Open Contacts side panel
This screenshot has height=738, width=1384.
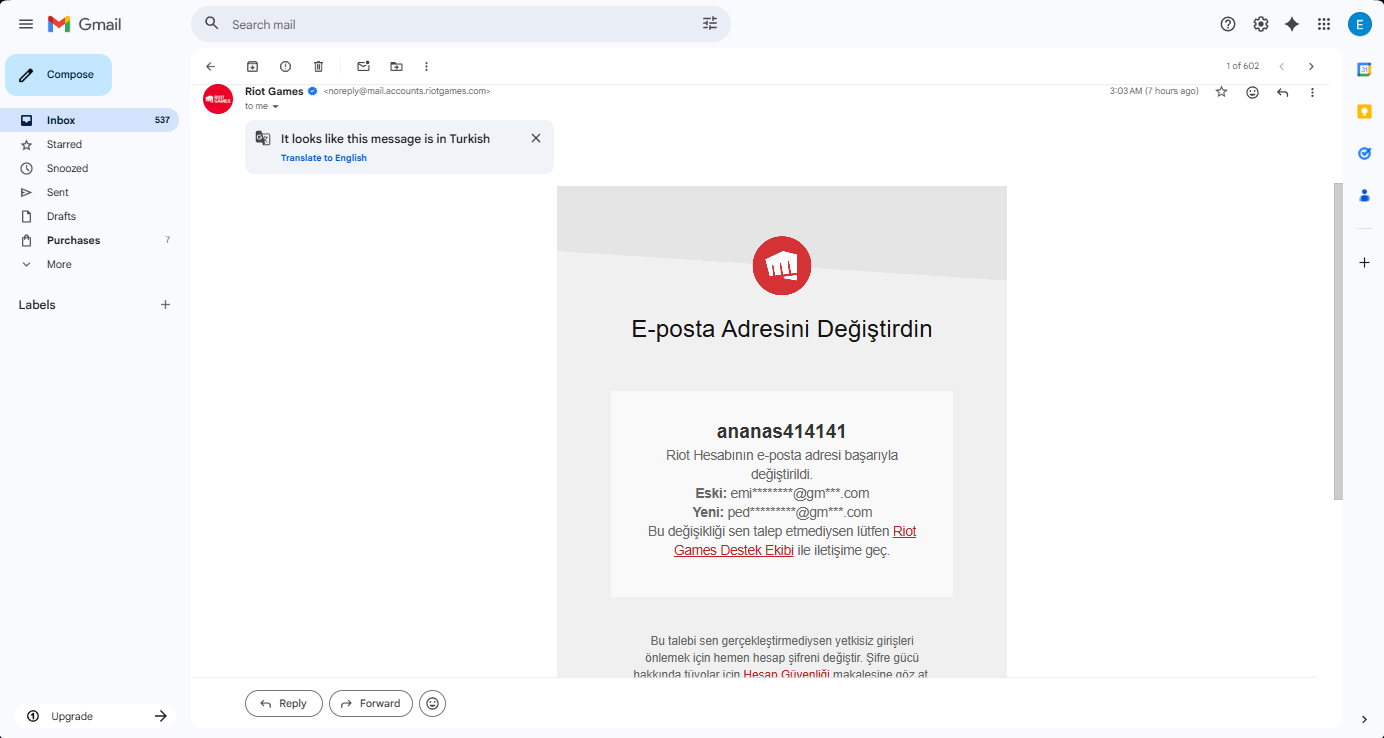tap(1364, 195)
